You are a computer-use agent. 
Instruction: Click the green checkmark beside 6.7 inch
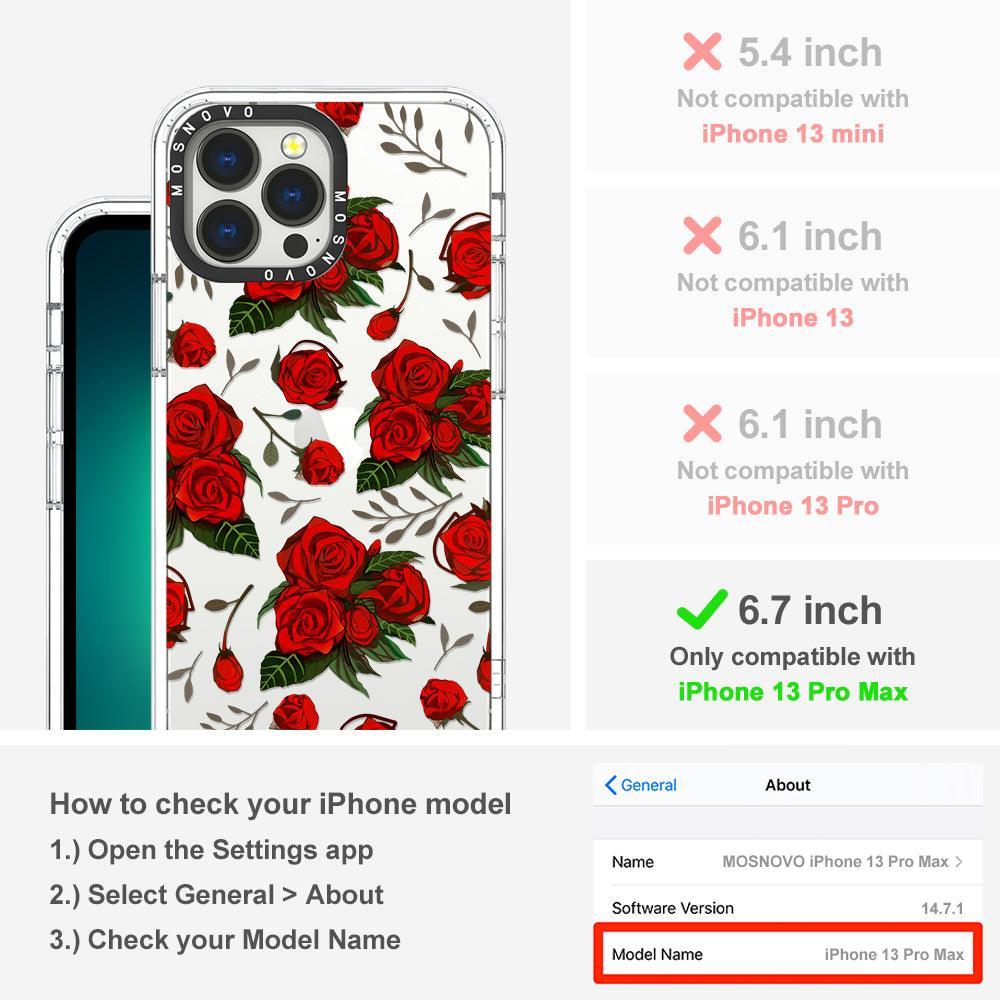pos(702,609)
